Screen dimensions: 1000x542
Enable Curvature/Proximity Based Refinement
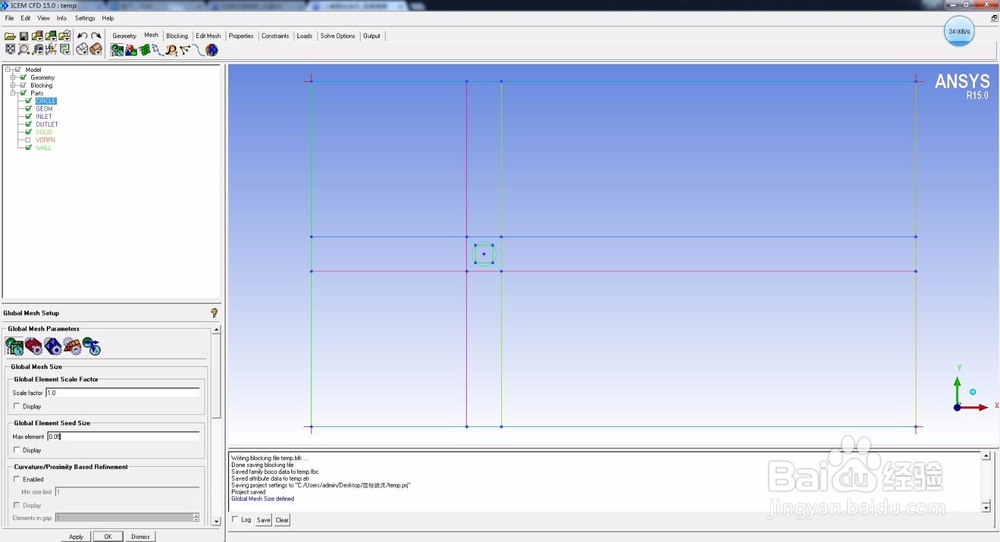(x=17, y=479)
